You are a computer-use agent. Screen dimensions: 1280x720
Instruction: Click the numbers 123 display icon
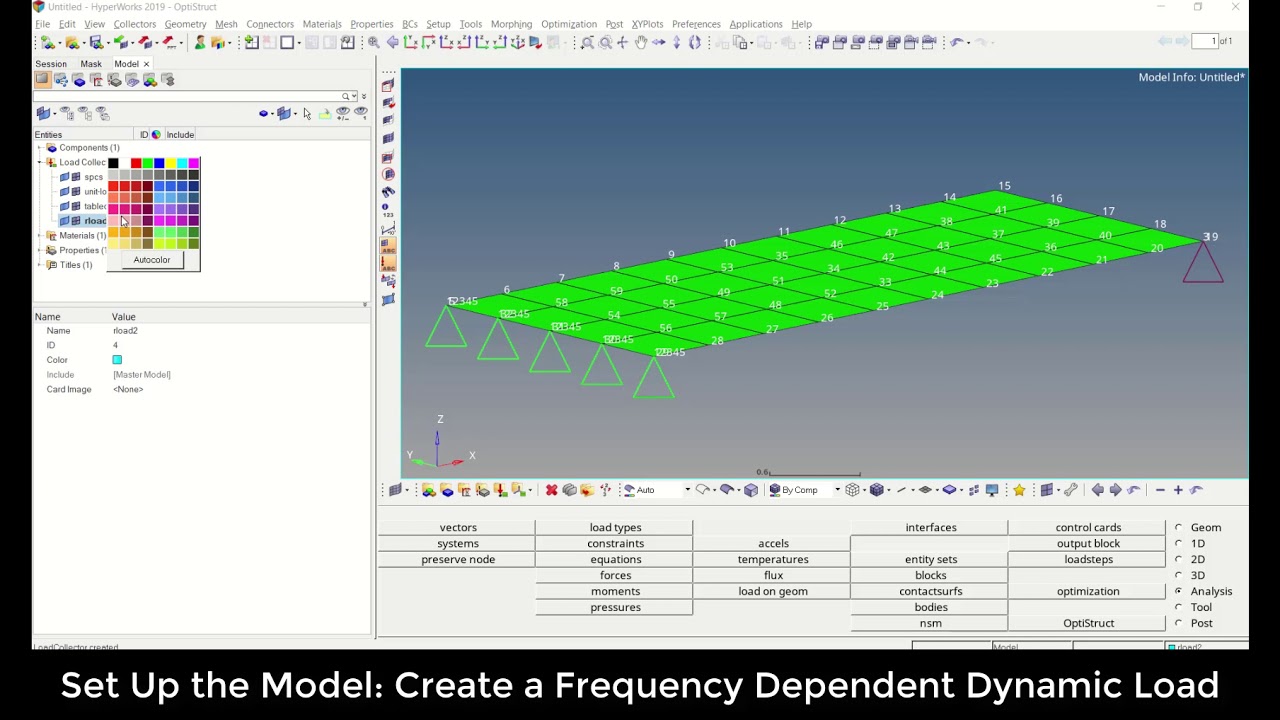click(388, 210)
